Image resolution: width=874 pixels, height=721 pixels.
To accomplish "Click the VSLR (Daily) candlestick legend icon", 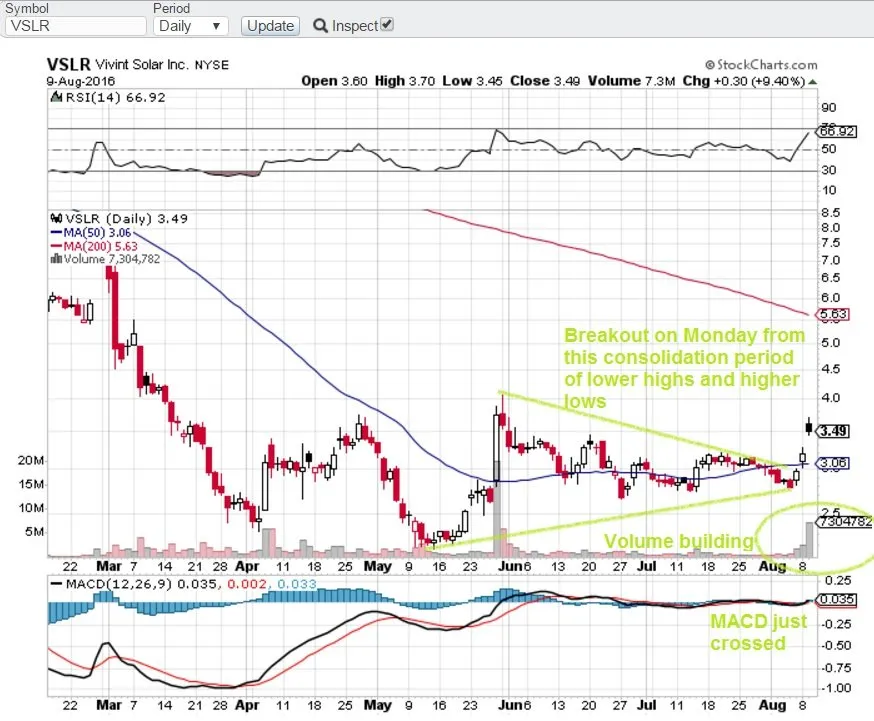I will [56, 218].
